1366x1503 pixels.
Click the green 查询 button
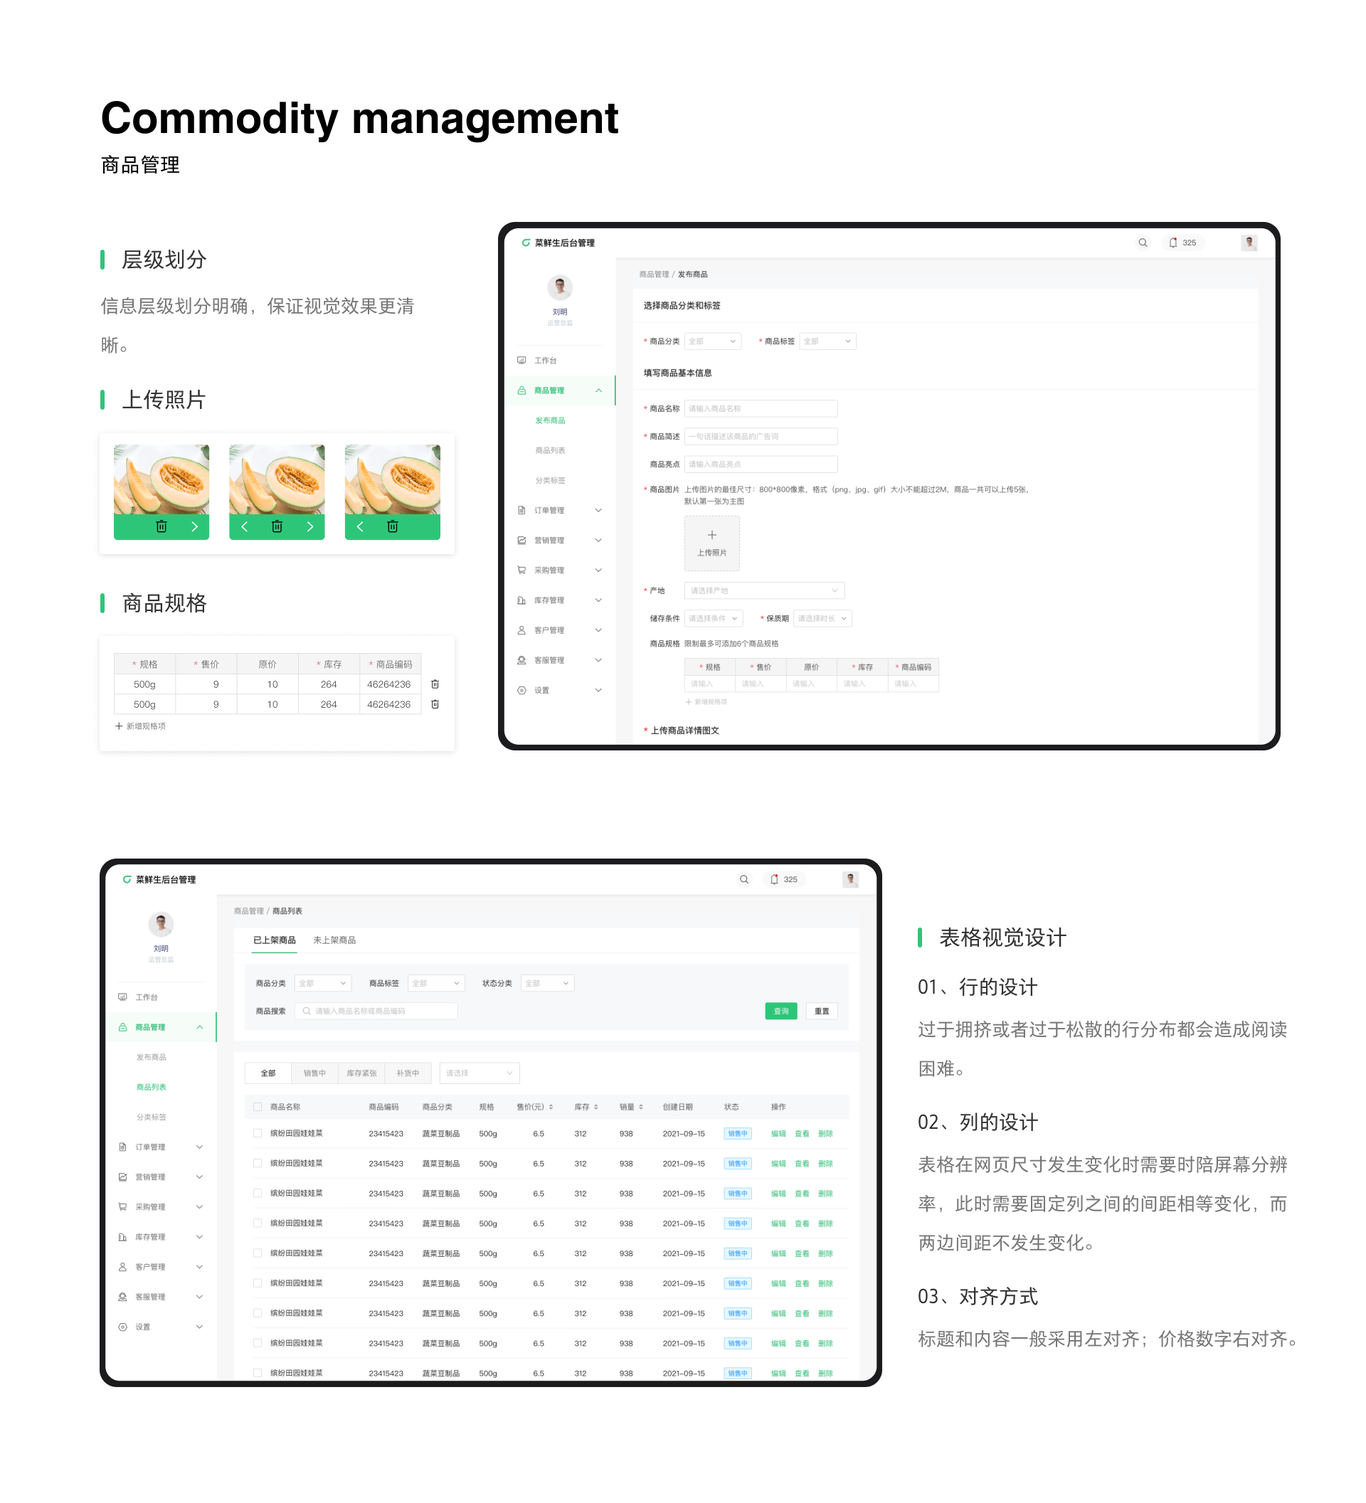[x=781, y=1011]
